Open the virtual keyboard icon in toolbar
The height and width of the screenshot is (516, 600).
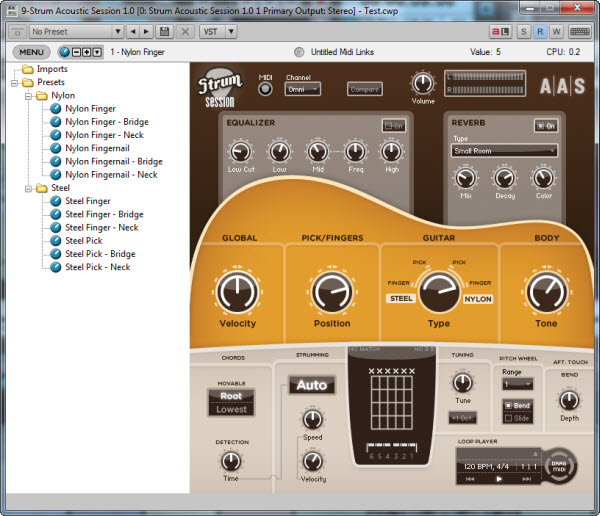click(580, 31)
